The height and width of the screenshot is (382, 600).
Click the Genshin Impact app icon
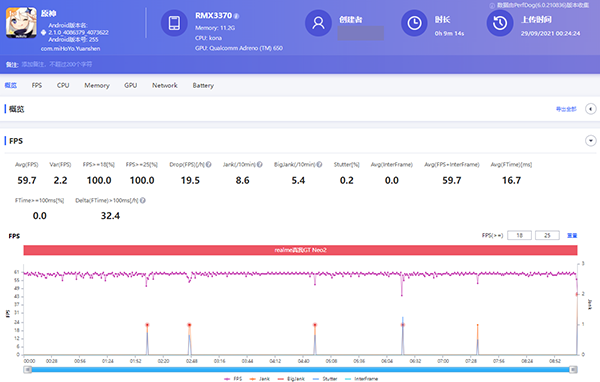21,23
